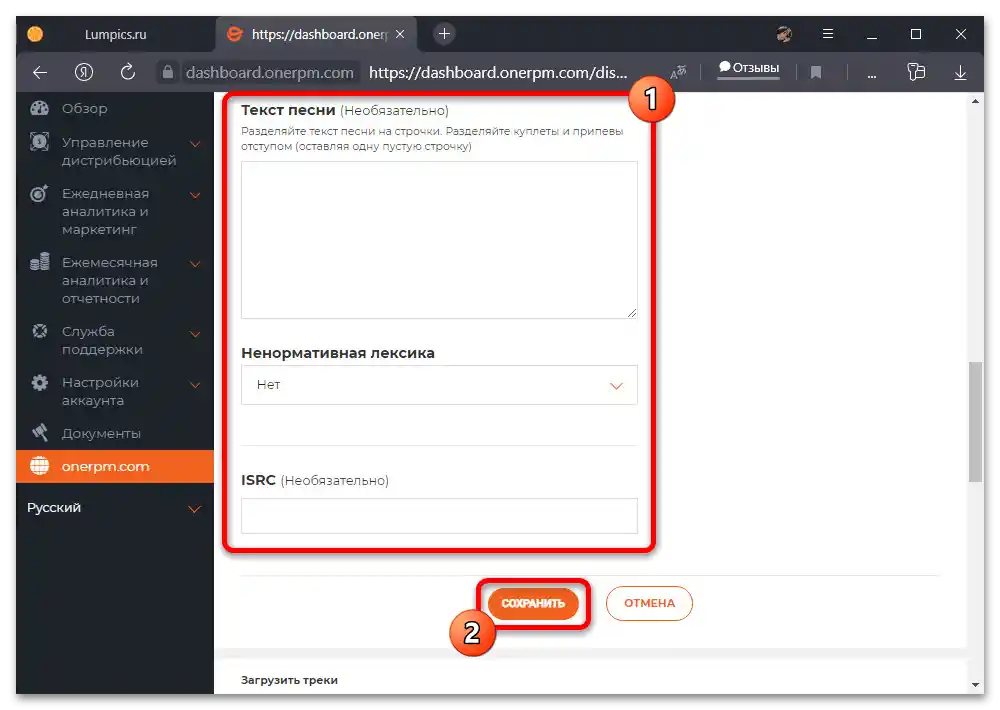This screenshot has width=1000, height=710.
Task: Select the dashboard.onerpm.com browser tab
Action: [x=316, y=34]
